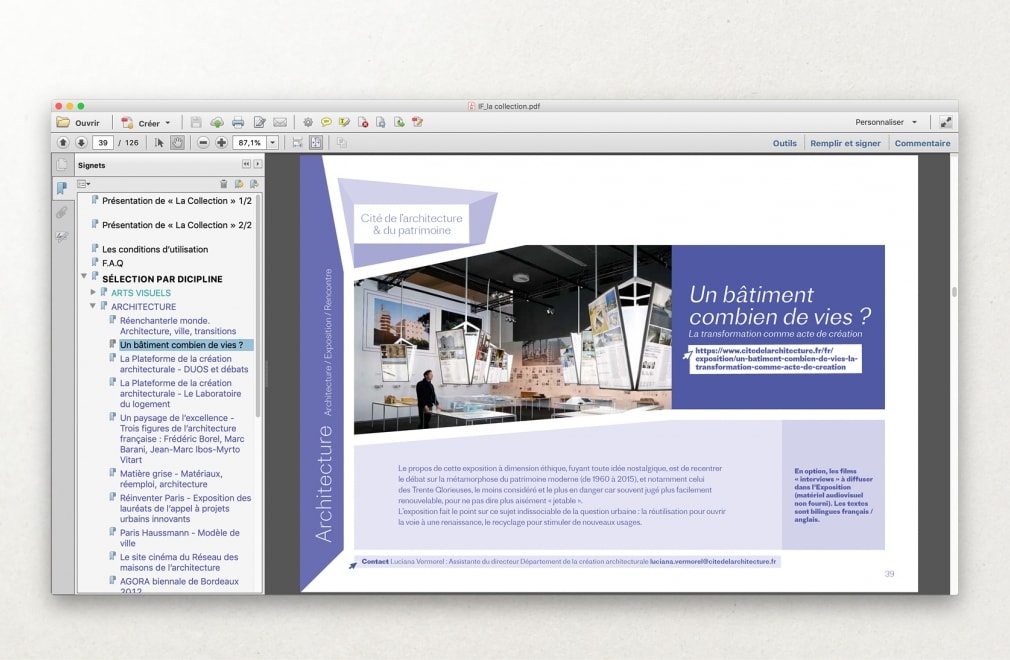The width and height of the screenshot is (1010, 660).
Task: Click the sticky note comment icon
Action: (x=327, y=122)
